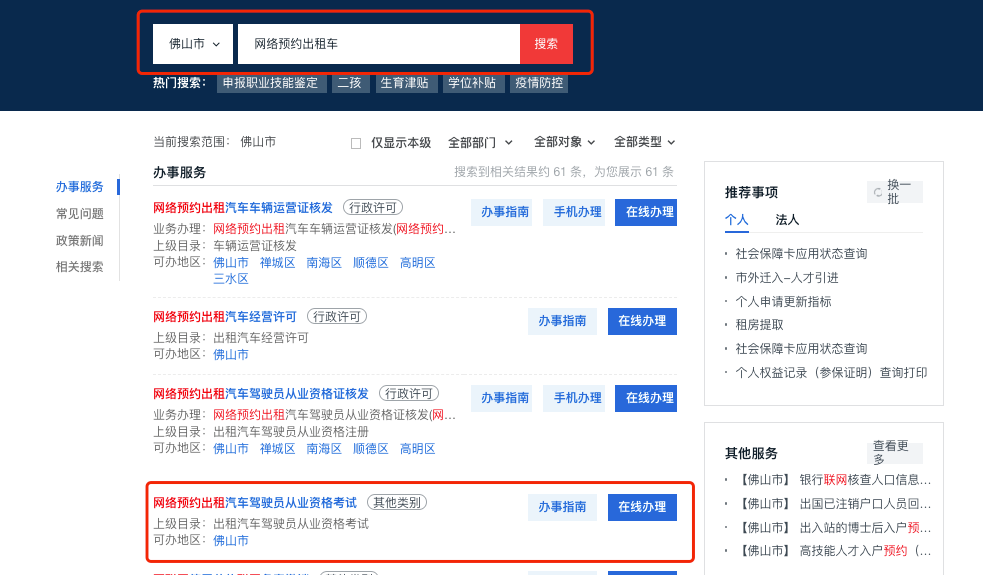
Task: Select the 个人 tab in 推荐事项
Action: [x=736, y=220]
